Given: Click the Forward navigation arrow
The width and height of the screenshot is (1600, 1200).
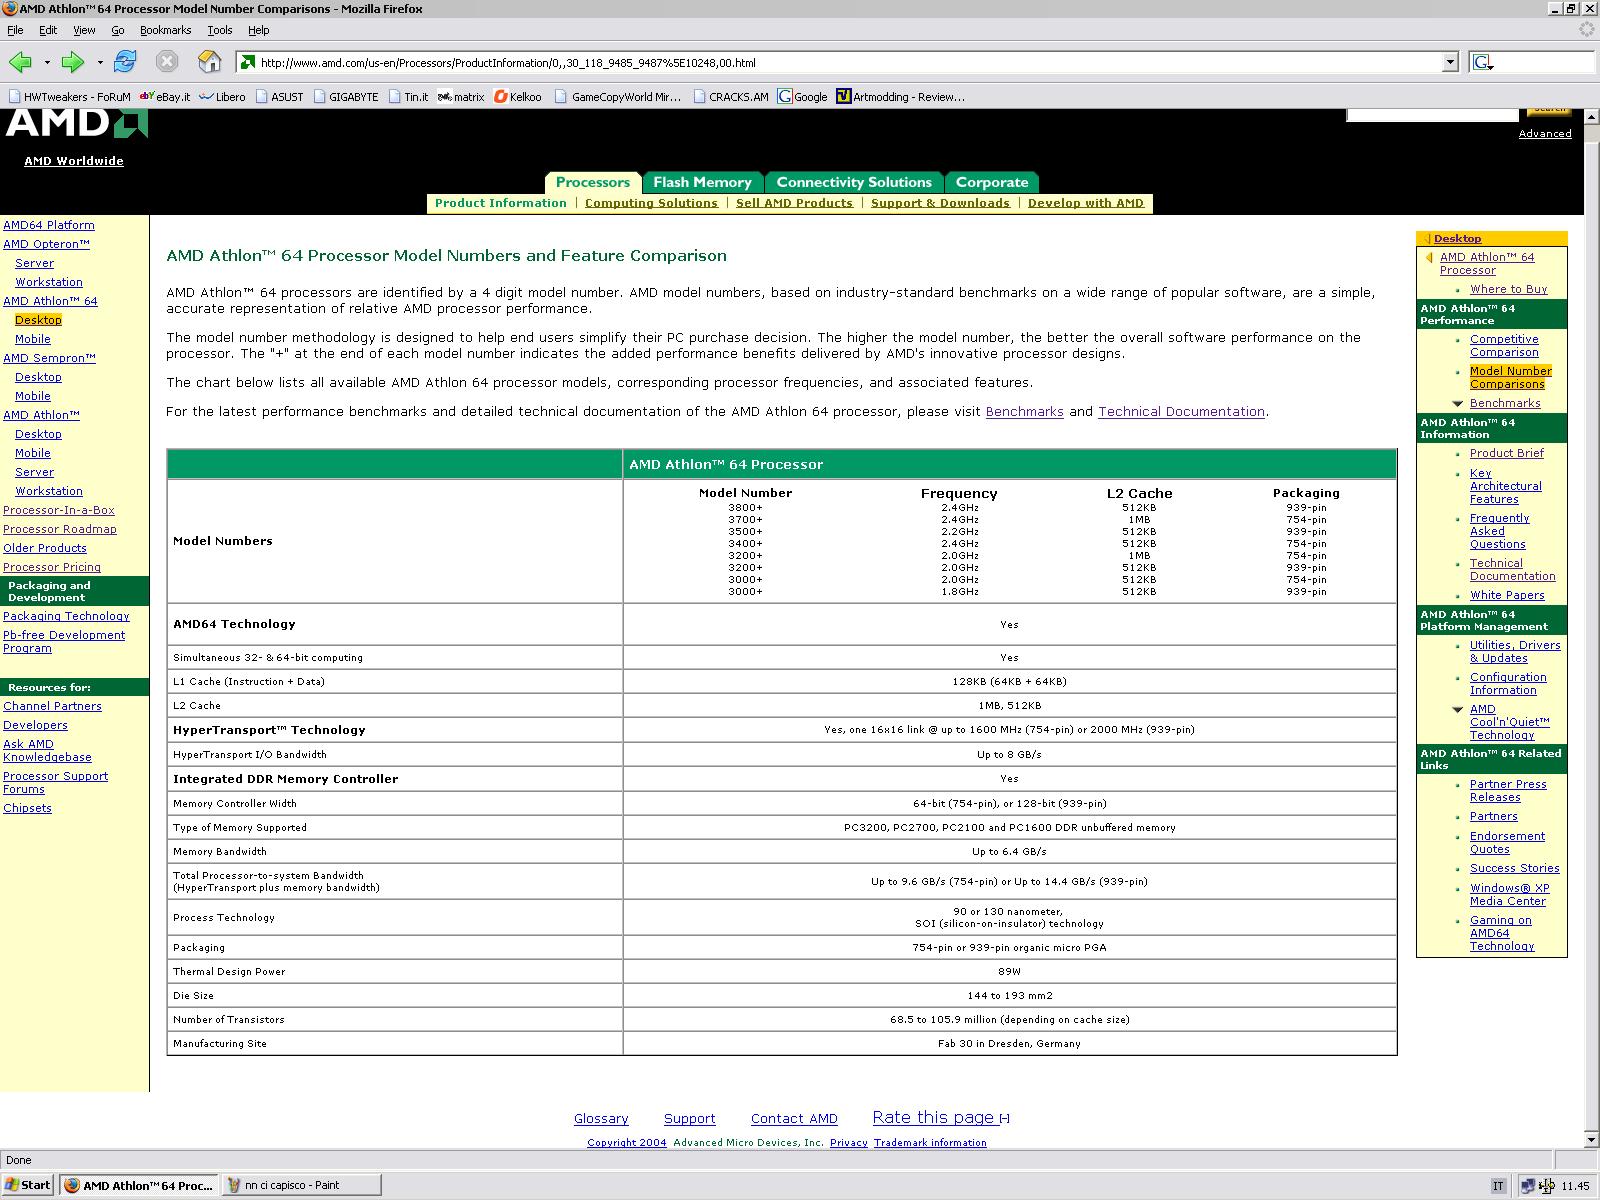Looking at the screenshot, I should click(73, 62).
